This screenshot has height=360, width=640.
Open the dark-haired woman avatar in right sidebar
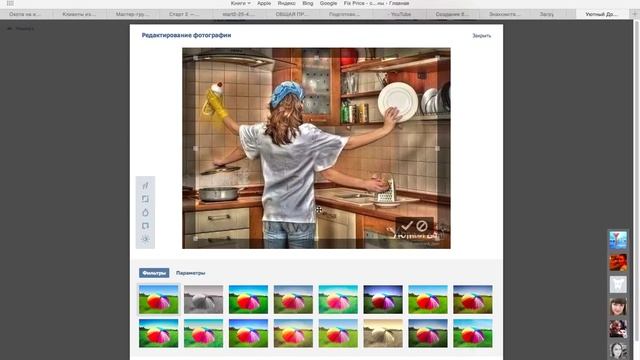coord(618,307)
